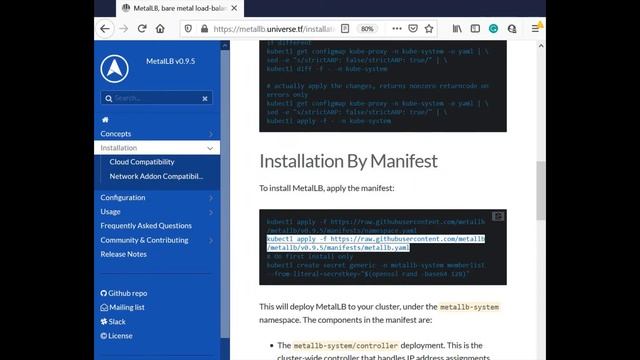Click the highlighted metallb.yaml command
This screenshot has height=360, width=640.
tap(376, 243)
